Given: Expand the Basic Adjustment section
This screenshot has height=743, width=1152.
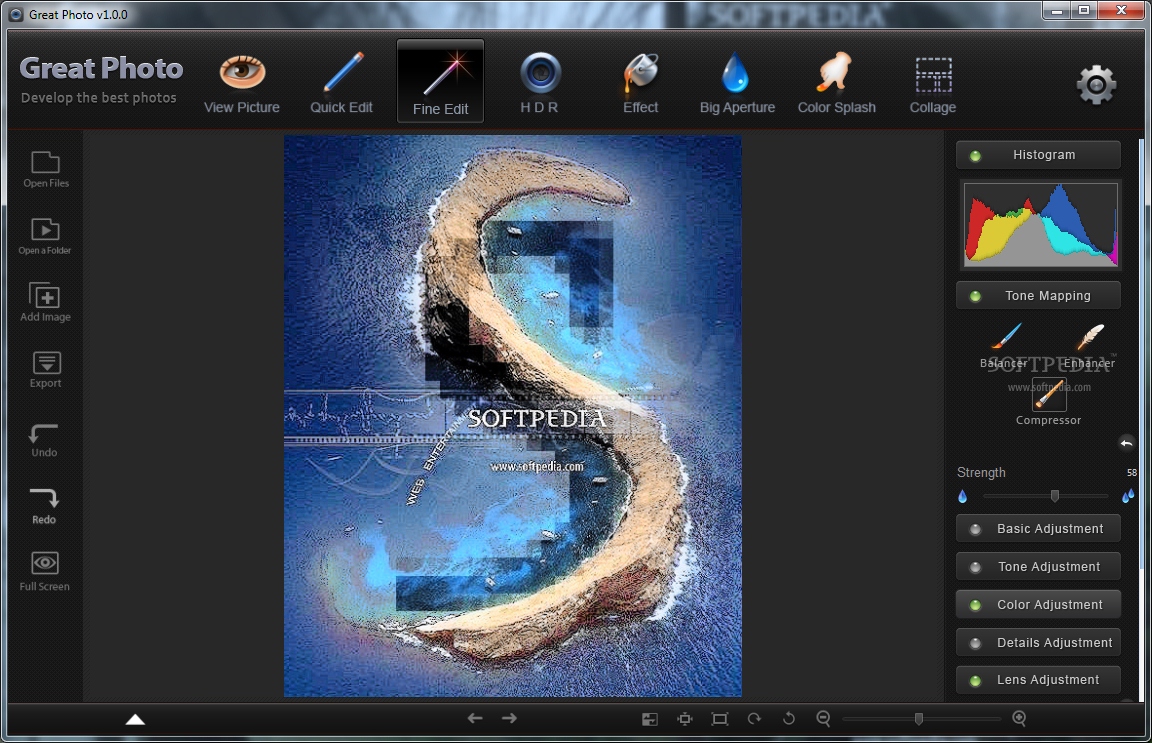Looking at the screenshot, I should (1038, 528).
